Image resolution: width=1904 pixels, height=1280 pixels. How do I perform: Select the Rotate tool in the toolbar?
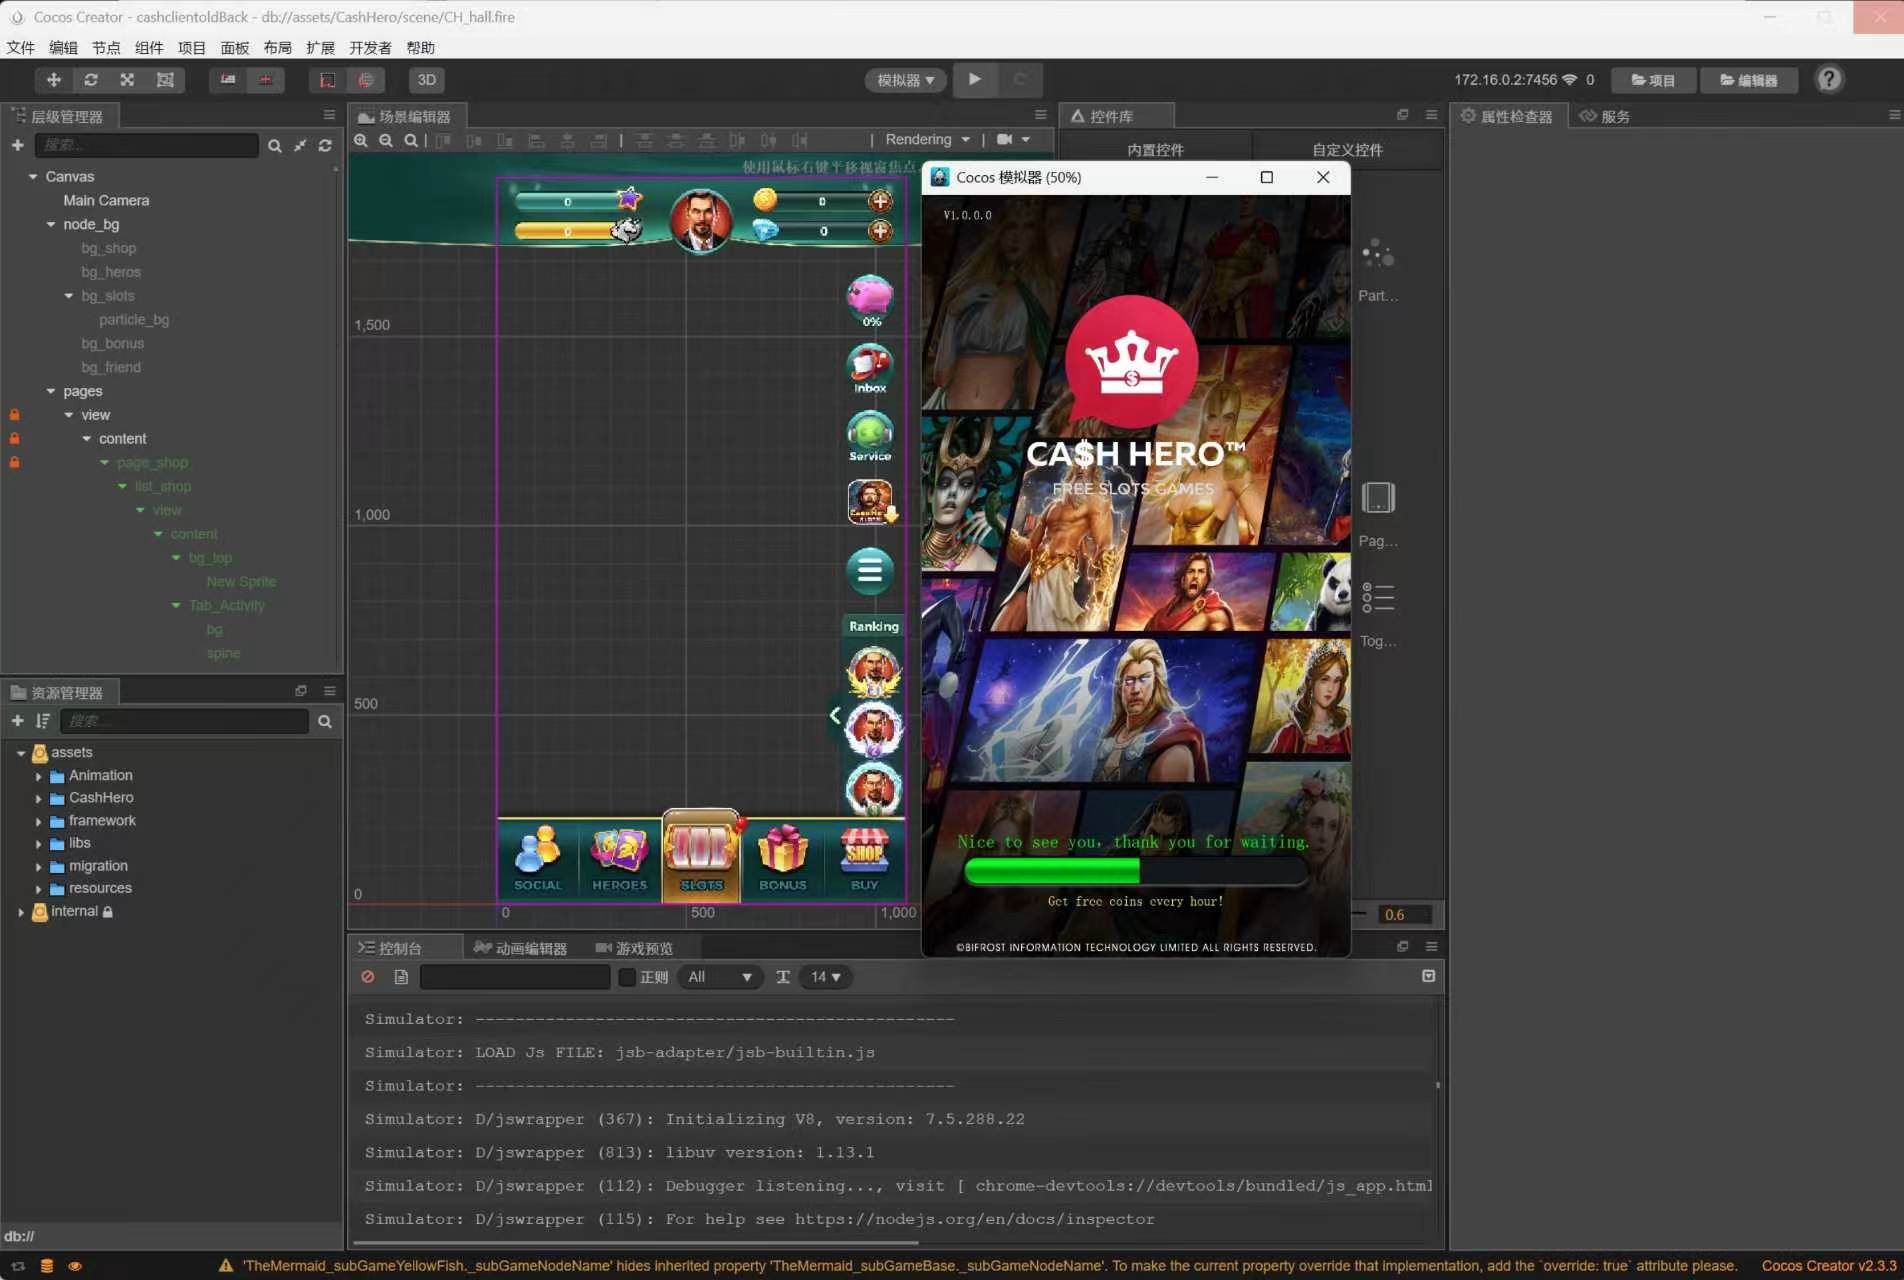pyautogui.click(x=91, y=80)
